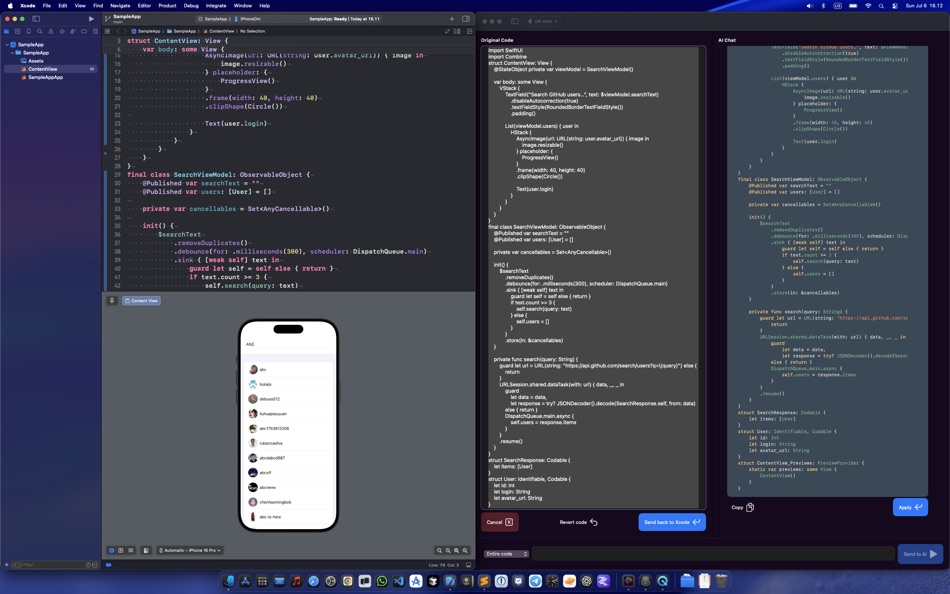This screenshot has width=950, height=594.
Task: Open the Integrate menu
Action: click(x=216, y=5)
